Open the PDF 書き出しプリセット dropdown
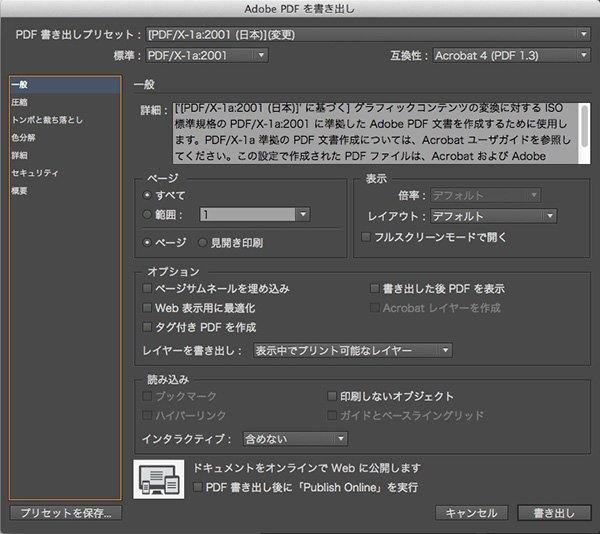This screenshot has height=534, width=600. coord(368,35)
